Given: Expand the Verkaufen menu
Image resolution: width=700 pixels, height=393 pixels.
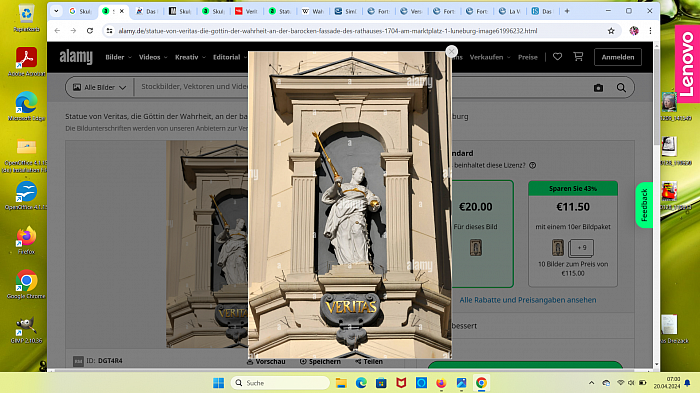Looking at the screenshot, I should click(x=490, y=57).
